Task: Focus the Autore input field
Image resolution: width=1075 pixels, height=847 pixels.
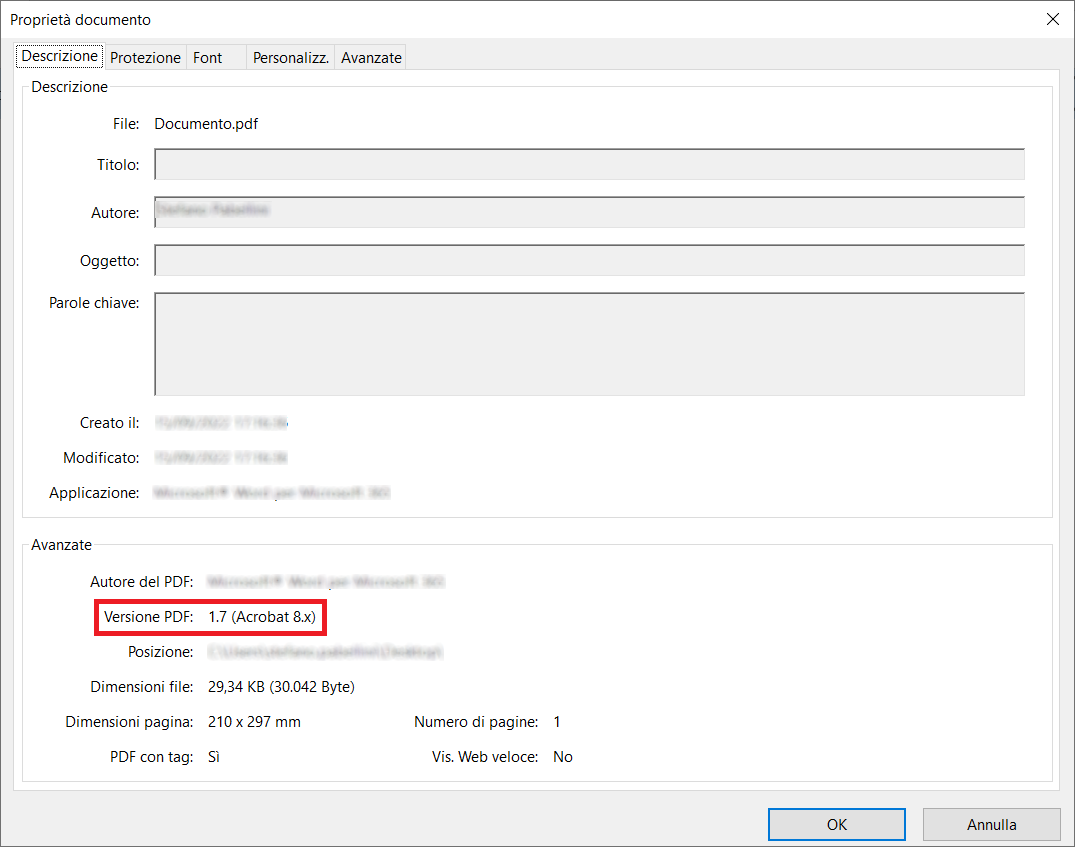Action: click(x=589, y=213)
